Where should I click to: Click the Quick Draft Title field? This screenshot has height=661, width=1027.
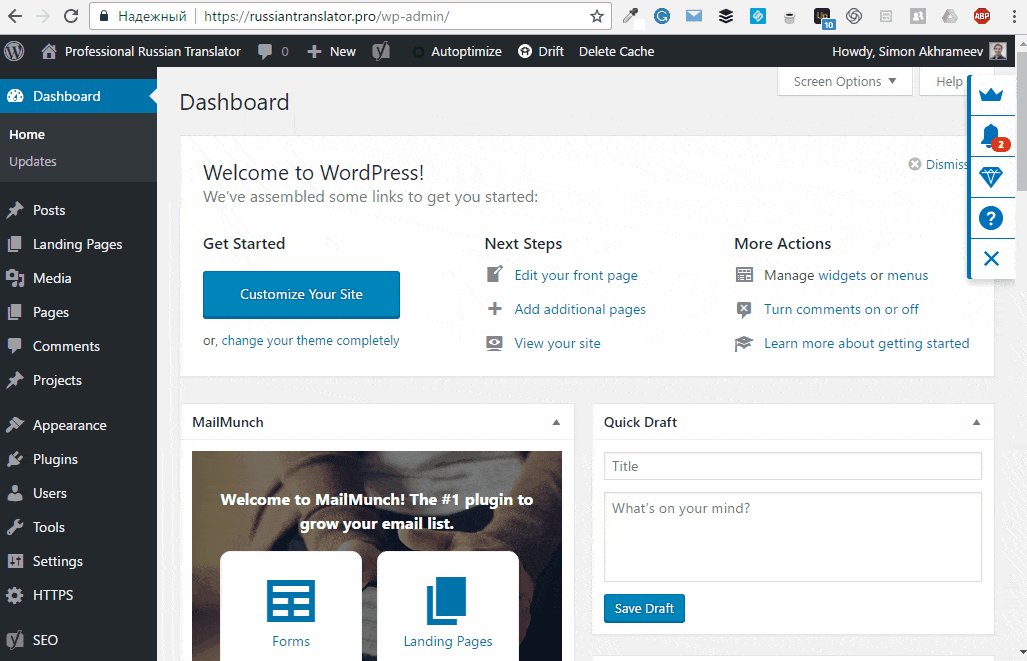pyautogui.click(x=793, y=466)
